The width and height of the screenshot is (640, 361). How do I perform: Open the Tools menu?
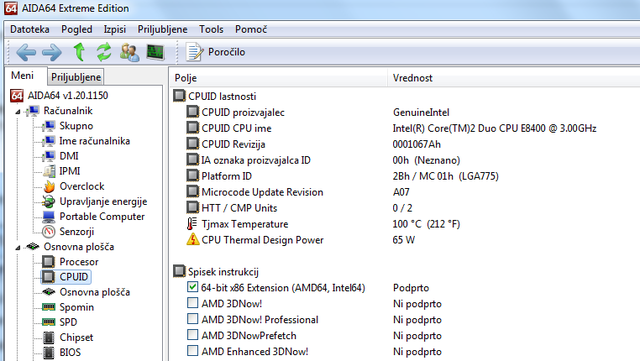[211, 29]
